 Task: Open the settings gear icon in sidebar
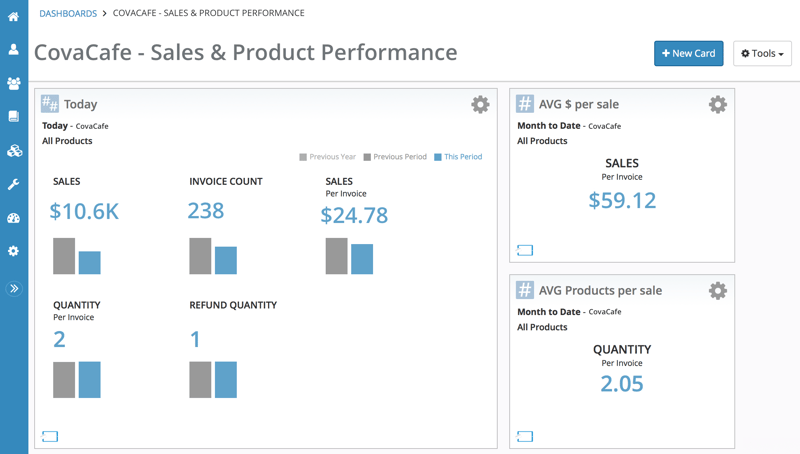[x=14, y=251]
